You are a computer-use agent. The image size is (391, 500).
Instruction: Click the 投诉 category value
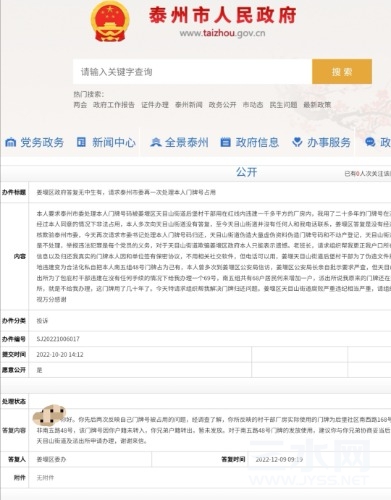click(42, 321)
